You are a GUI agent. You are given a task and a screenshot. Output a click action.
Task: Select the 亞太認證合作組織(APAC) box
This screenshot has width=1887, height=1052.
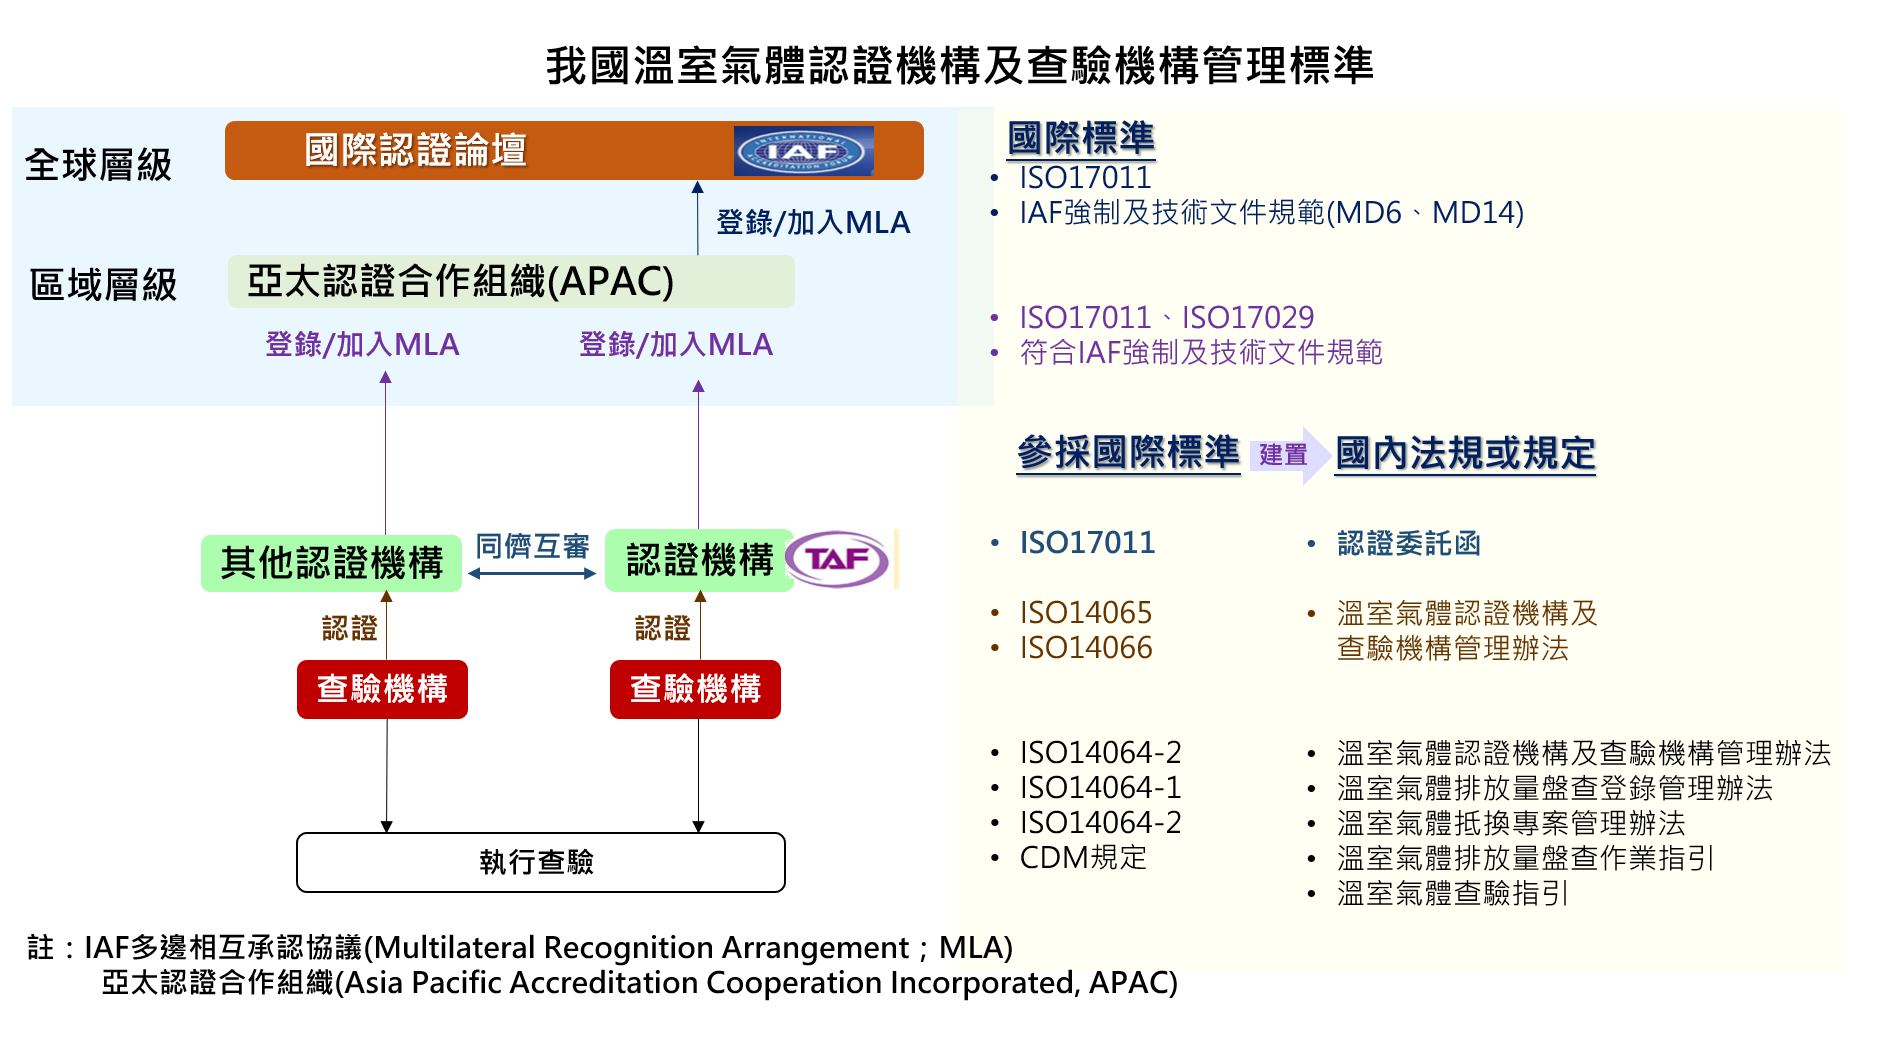click(x=511, y=281)
